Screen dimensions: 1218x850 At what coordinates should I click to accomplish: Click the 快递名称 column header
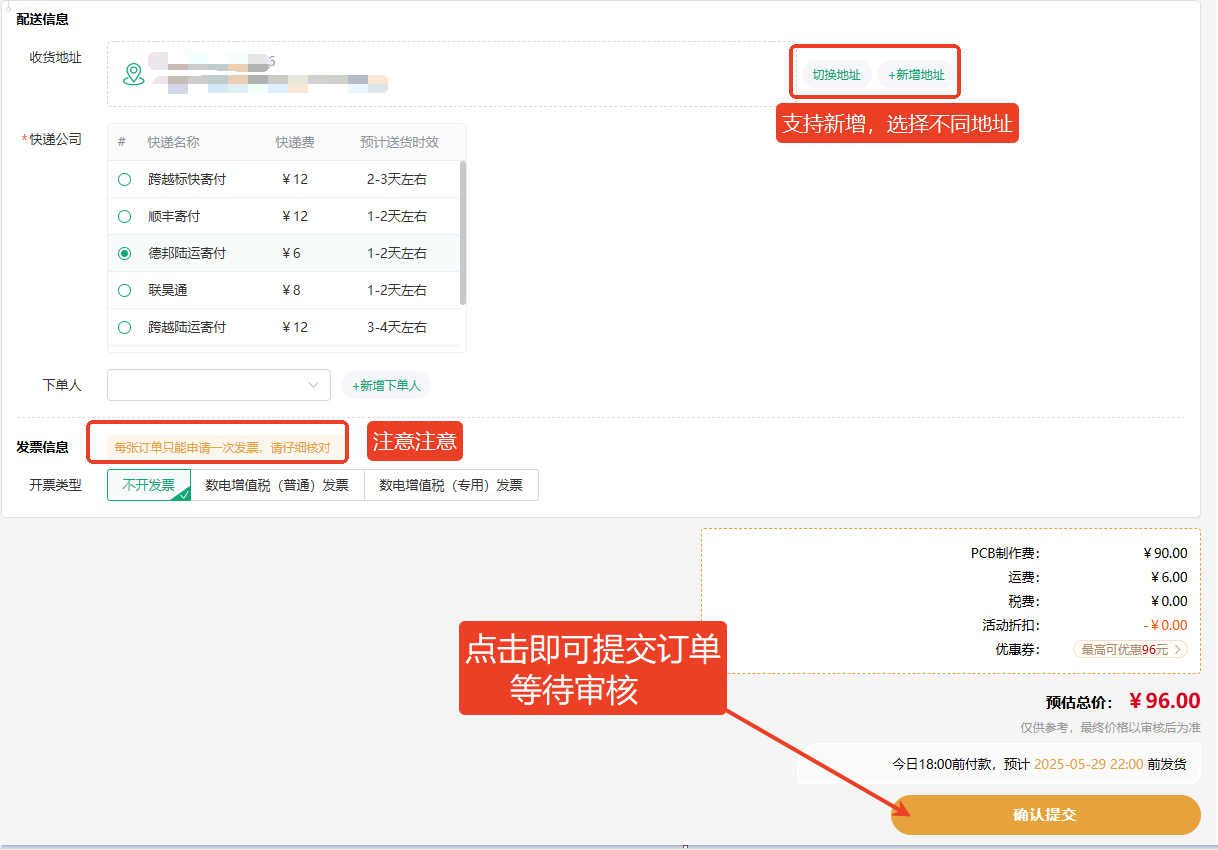click(174, 143)
